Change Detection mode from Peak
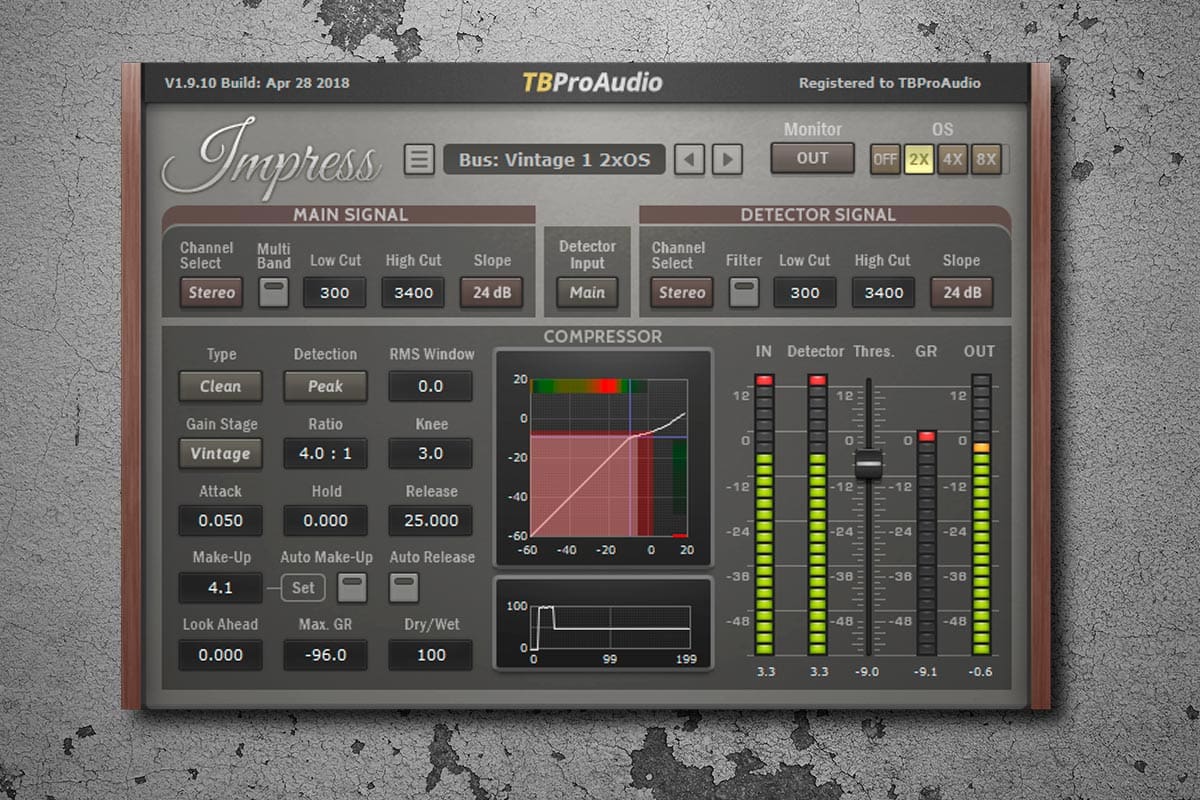Viewport: 1200px width, 800px height. click(325, 386)
